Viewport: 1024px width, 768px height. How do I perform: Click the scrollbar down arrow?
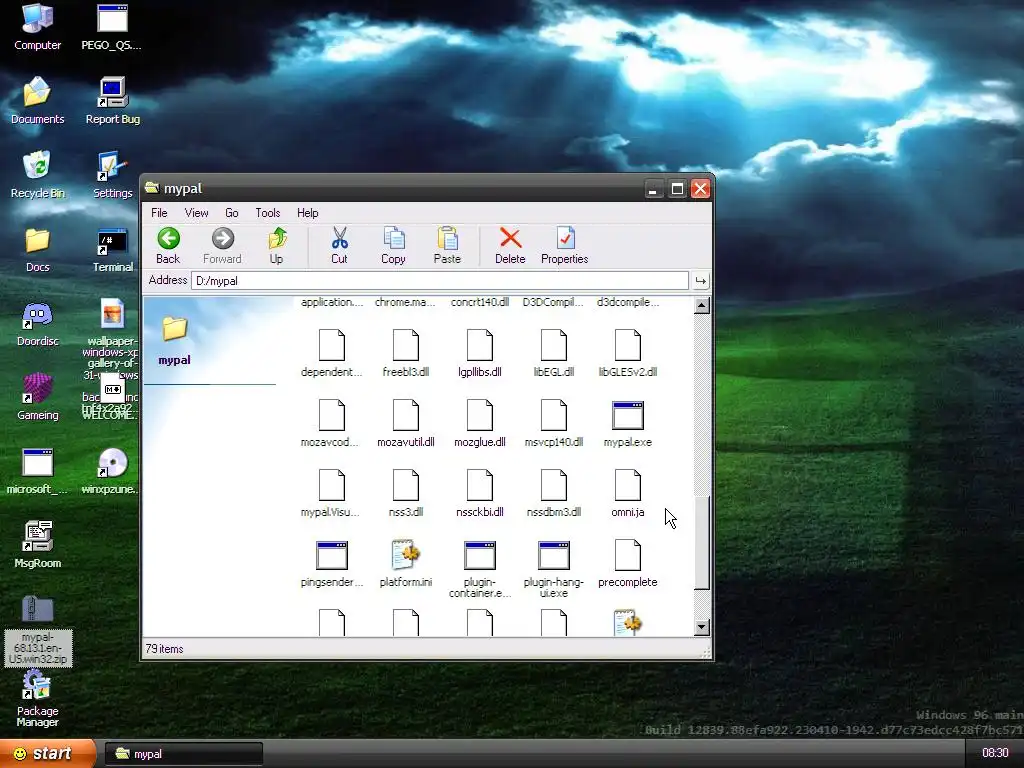pyautogui.click(x=702, y=628)
